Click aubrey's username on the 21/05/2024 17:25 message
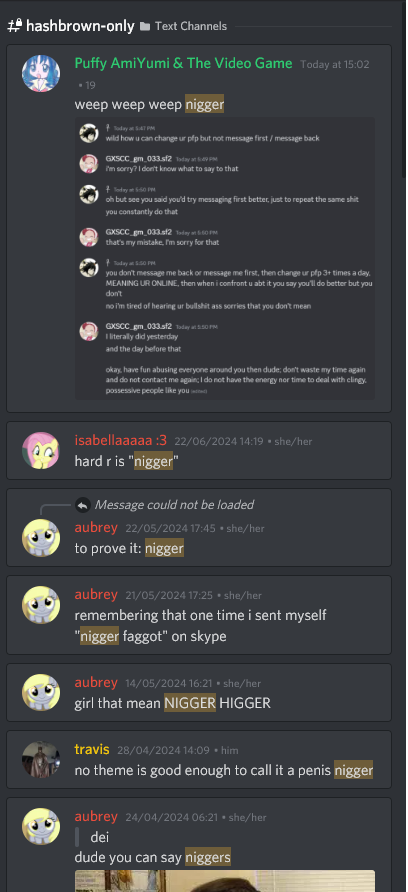Screen dimensions: 408x892 (x=96, y=595)
